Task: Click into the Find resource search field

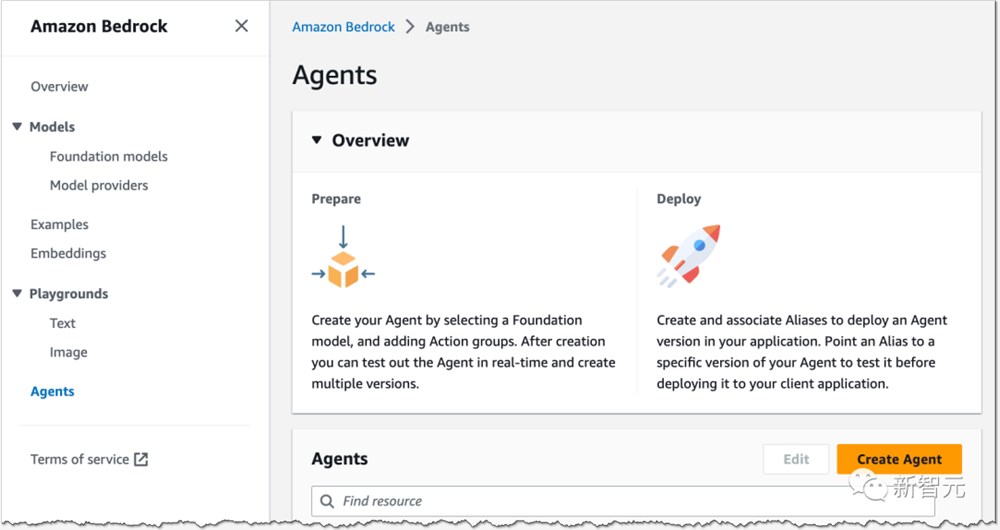Action: pyautogui.click(x=623, y=501)
